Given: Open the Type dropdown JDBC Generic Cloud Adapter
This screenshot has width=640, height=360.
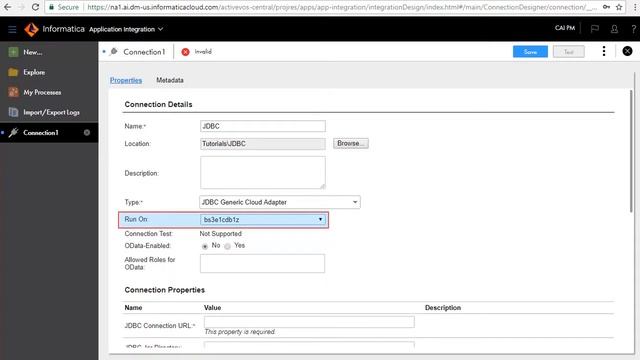Looking at the screenshot, I should point(280,202).
